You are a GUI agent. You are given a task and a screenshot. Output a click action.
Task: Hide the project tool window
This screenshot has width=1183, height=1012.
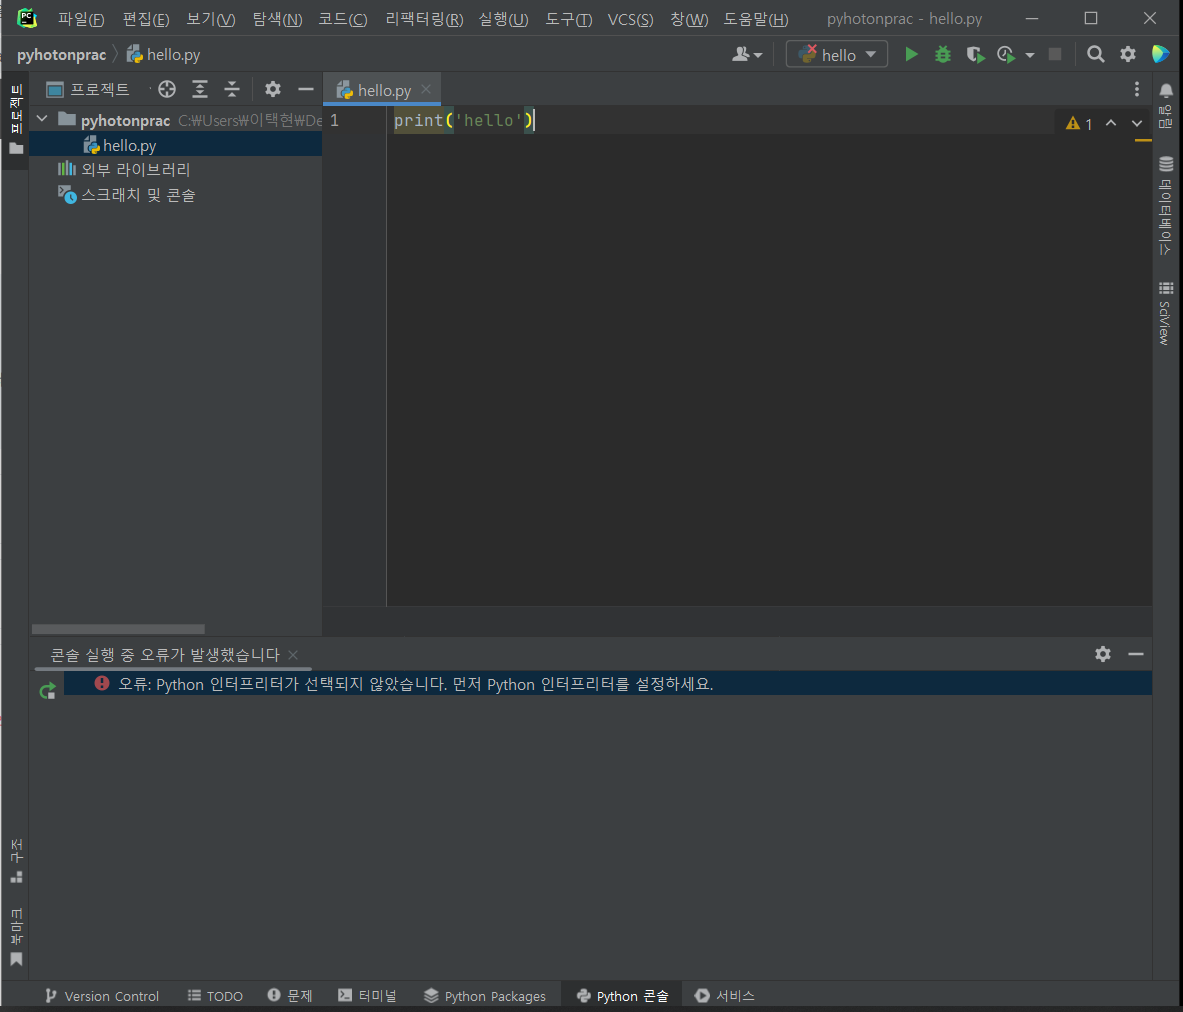point(306,90)
